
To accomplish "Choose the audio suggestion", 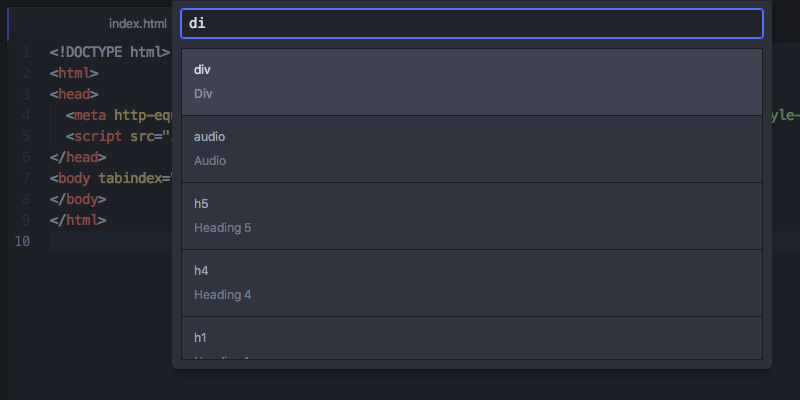I will (471, 148).
